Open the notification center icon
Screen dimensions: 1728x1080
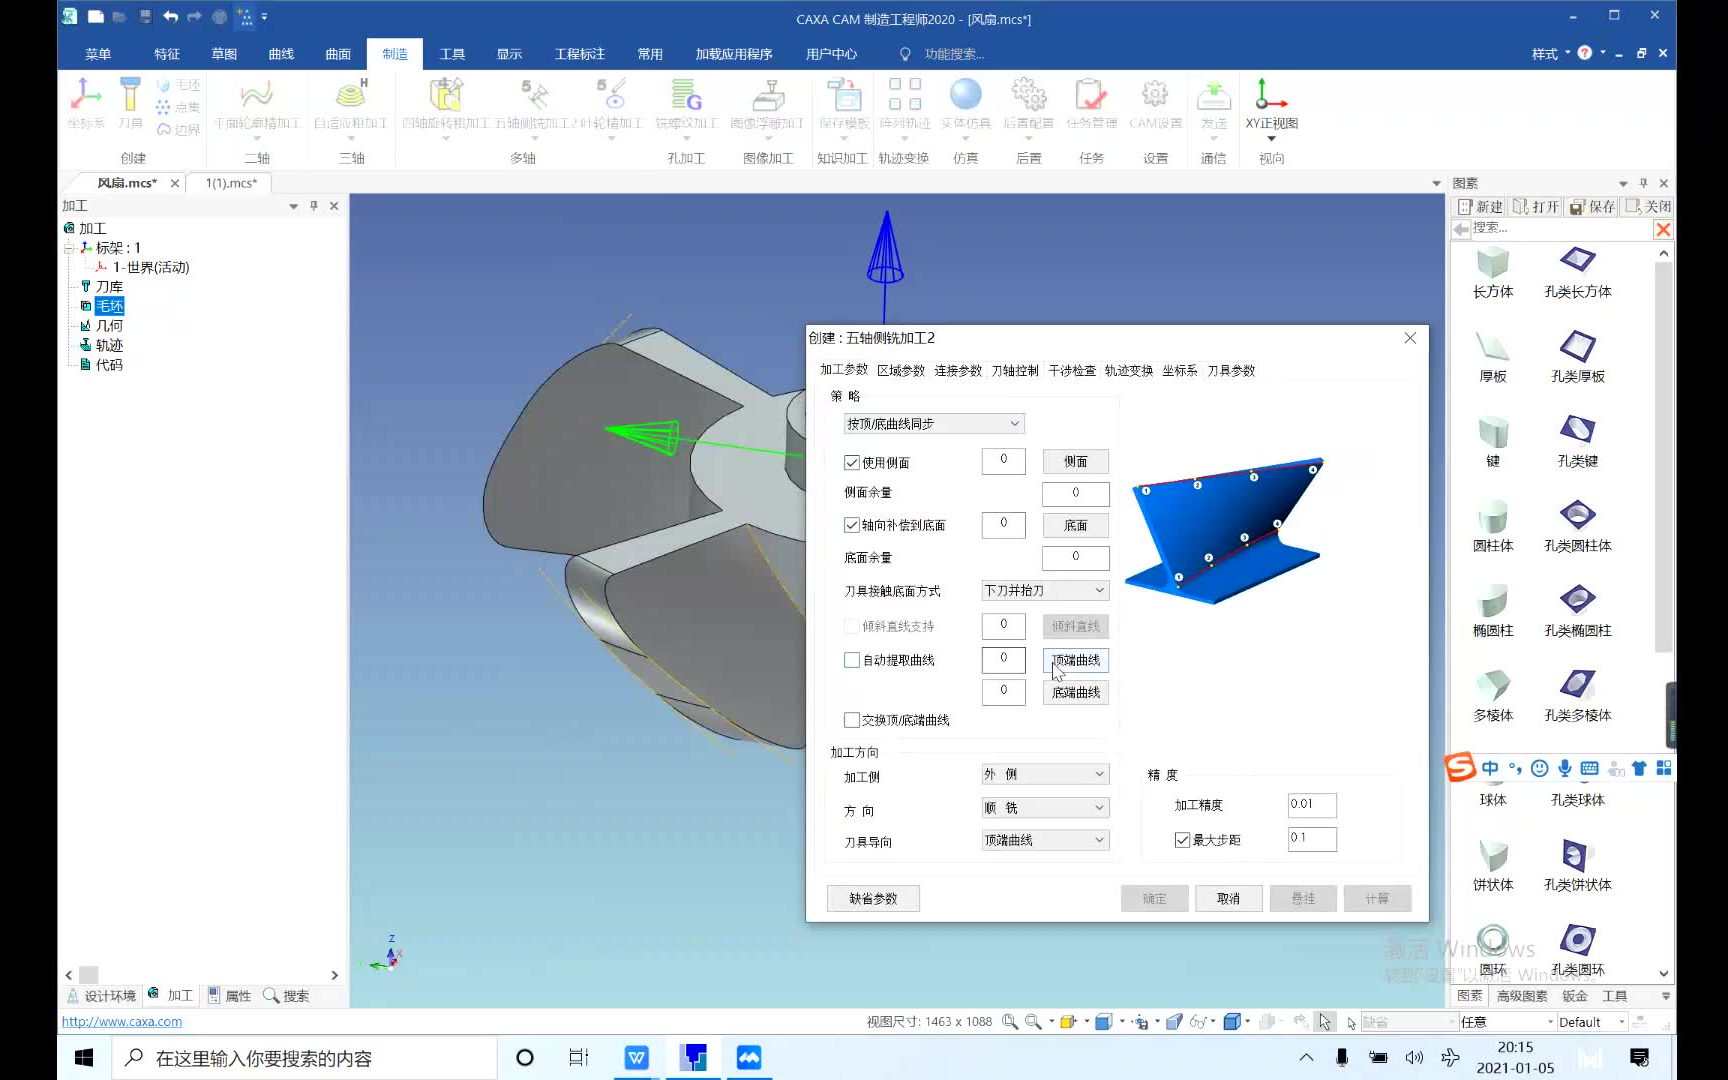coord(1640,1058)
